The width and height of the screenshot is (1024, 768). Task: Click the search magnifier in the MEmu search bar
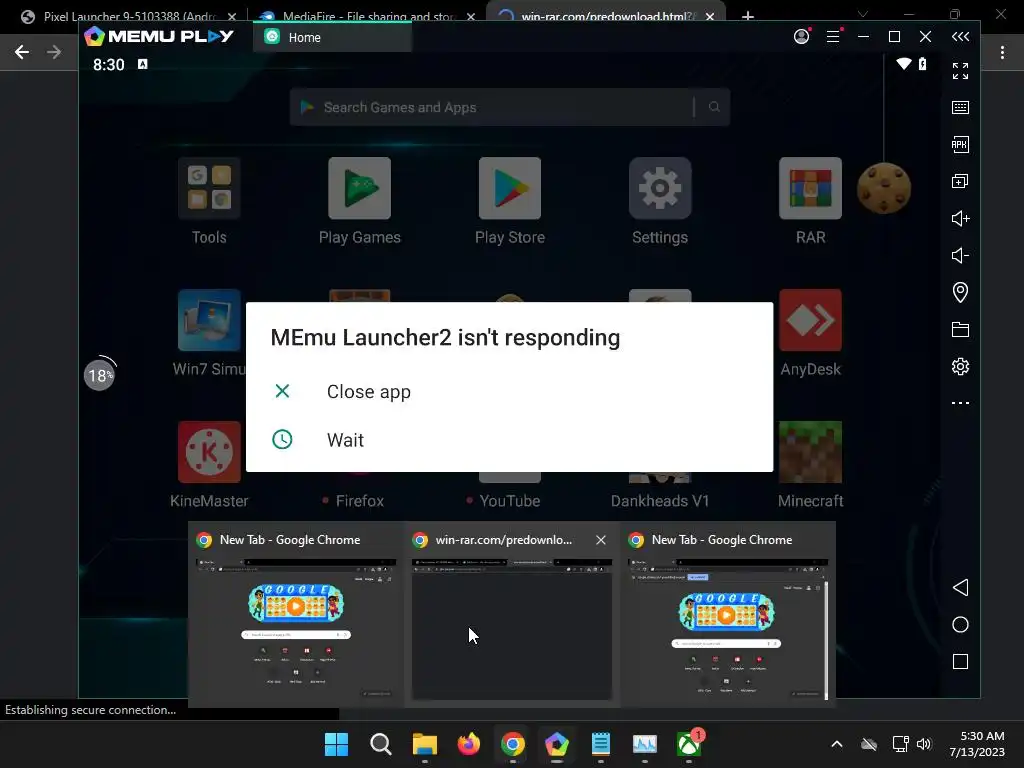[714, 107]
